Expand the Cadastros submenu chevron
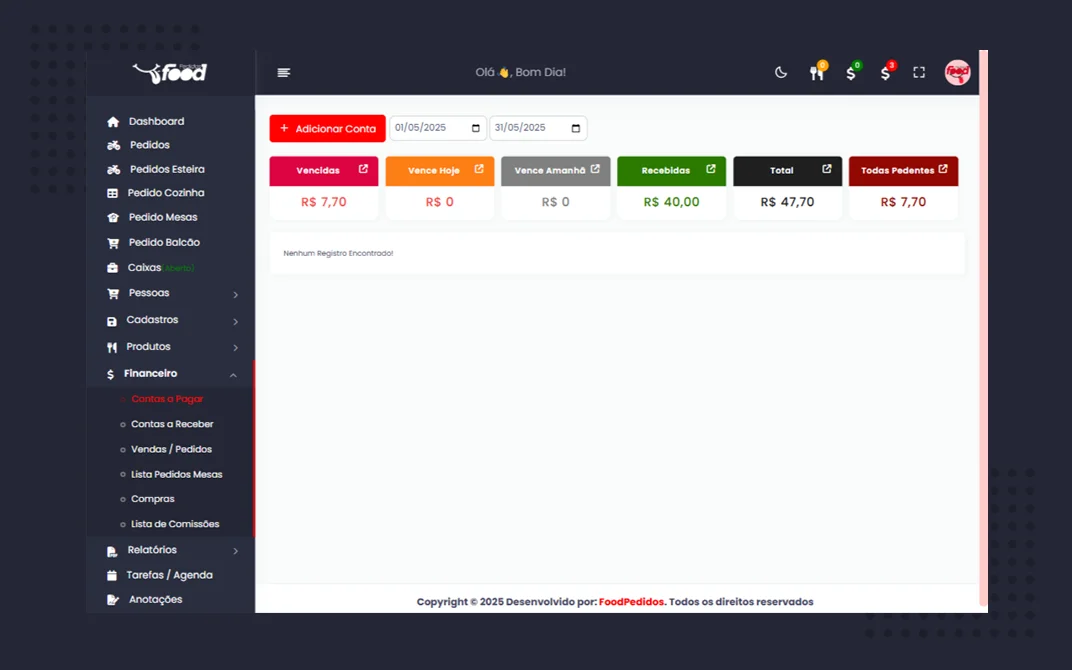Viewport: 1072px width, 670px height. (235, 321)
